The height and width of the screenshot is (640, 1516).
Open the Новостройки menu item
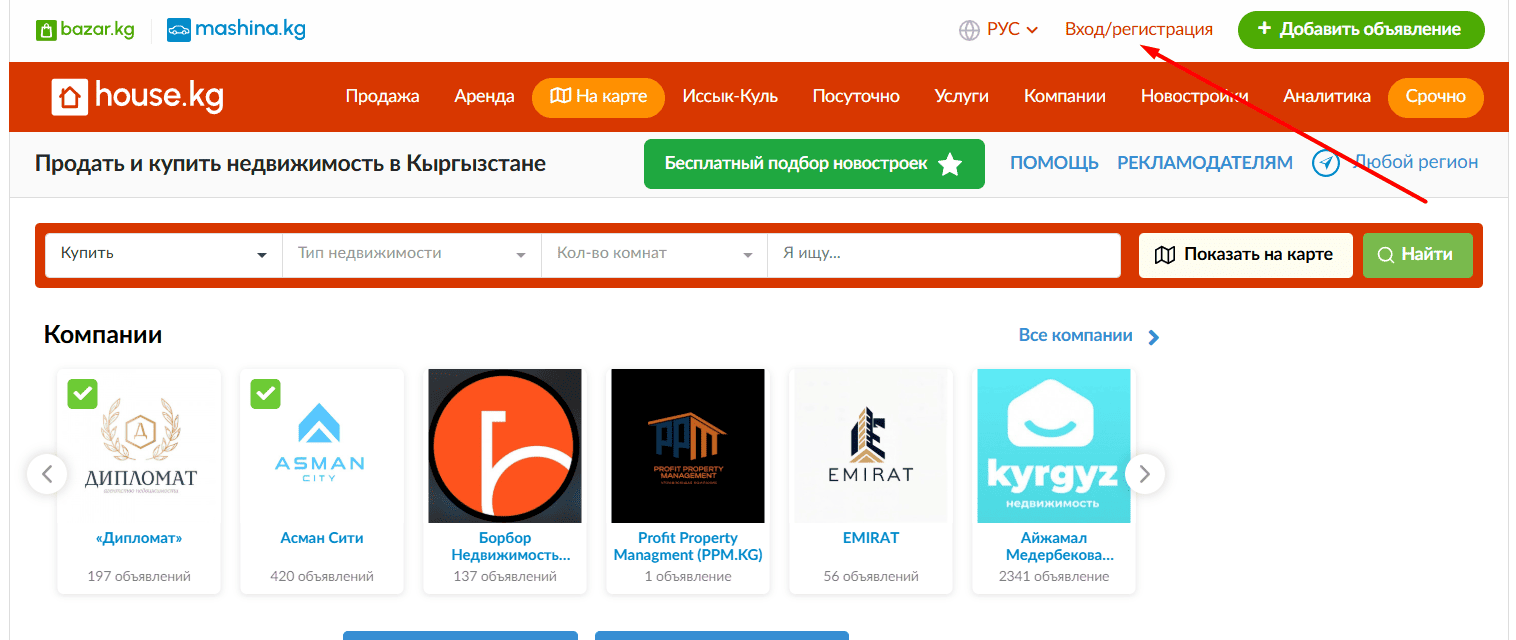point(1195,97)
